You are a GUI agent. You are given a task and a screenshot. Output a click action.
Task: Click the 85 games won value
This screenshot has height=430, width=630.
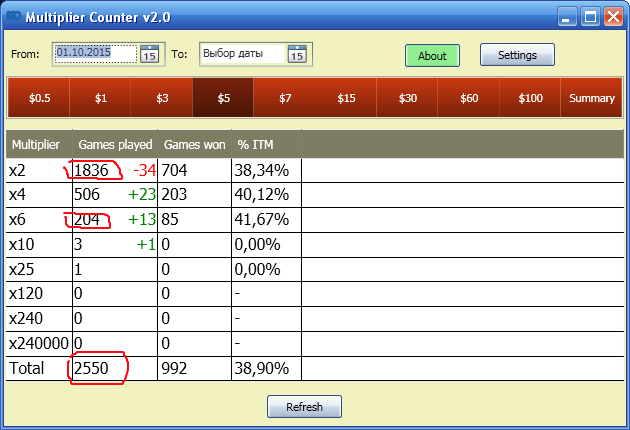[x=170, y=219]
